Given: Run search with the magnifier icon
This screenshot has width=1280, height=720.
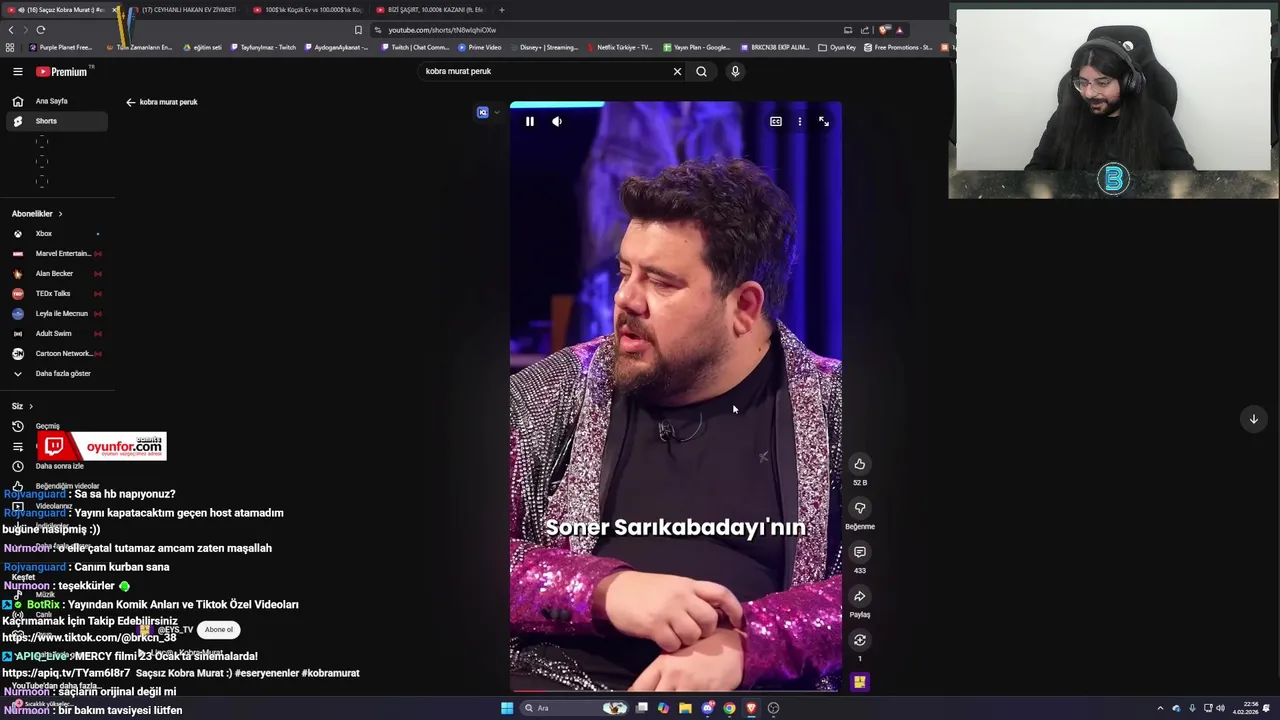Looking at the screenshot, I should tap(701, 71).
